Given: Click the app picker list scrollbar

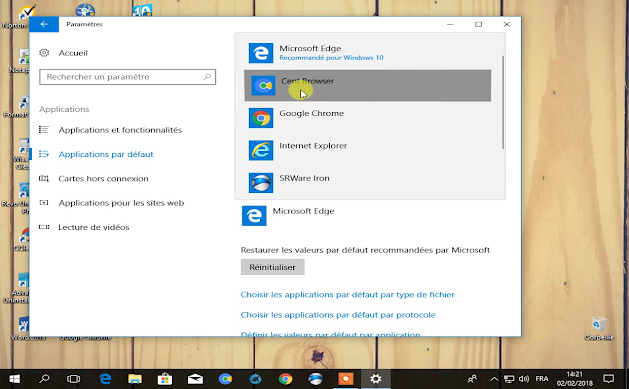Looking at the screenshot, I should click(x=503, y=103).
